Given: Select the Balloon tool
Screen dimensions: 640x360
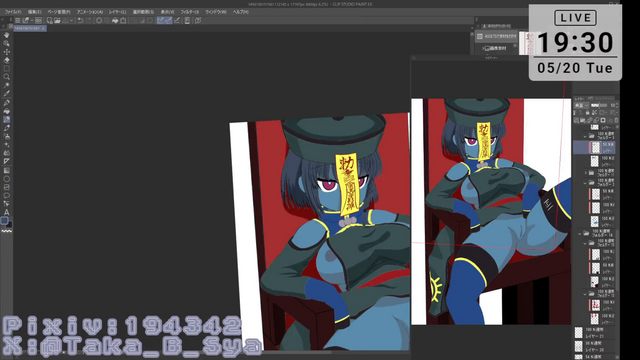Looking at the screenshot, I should [x=7, y=196].
